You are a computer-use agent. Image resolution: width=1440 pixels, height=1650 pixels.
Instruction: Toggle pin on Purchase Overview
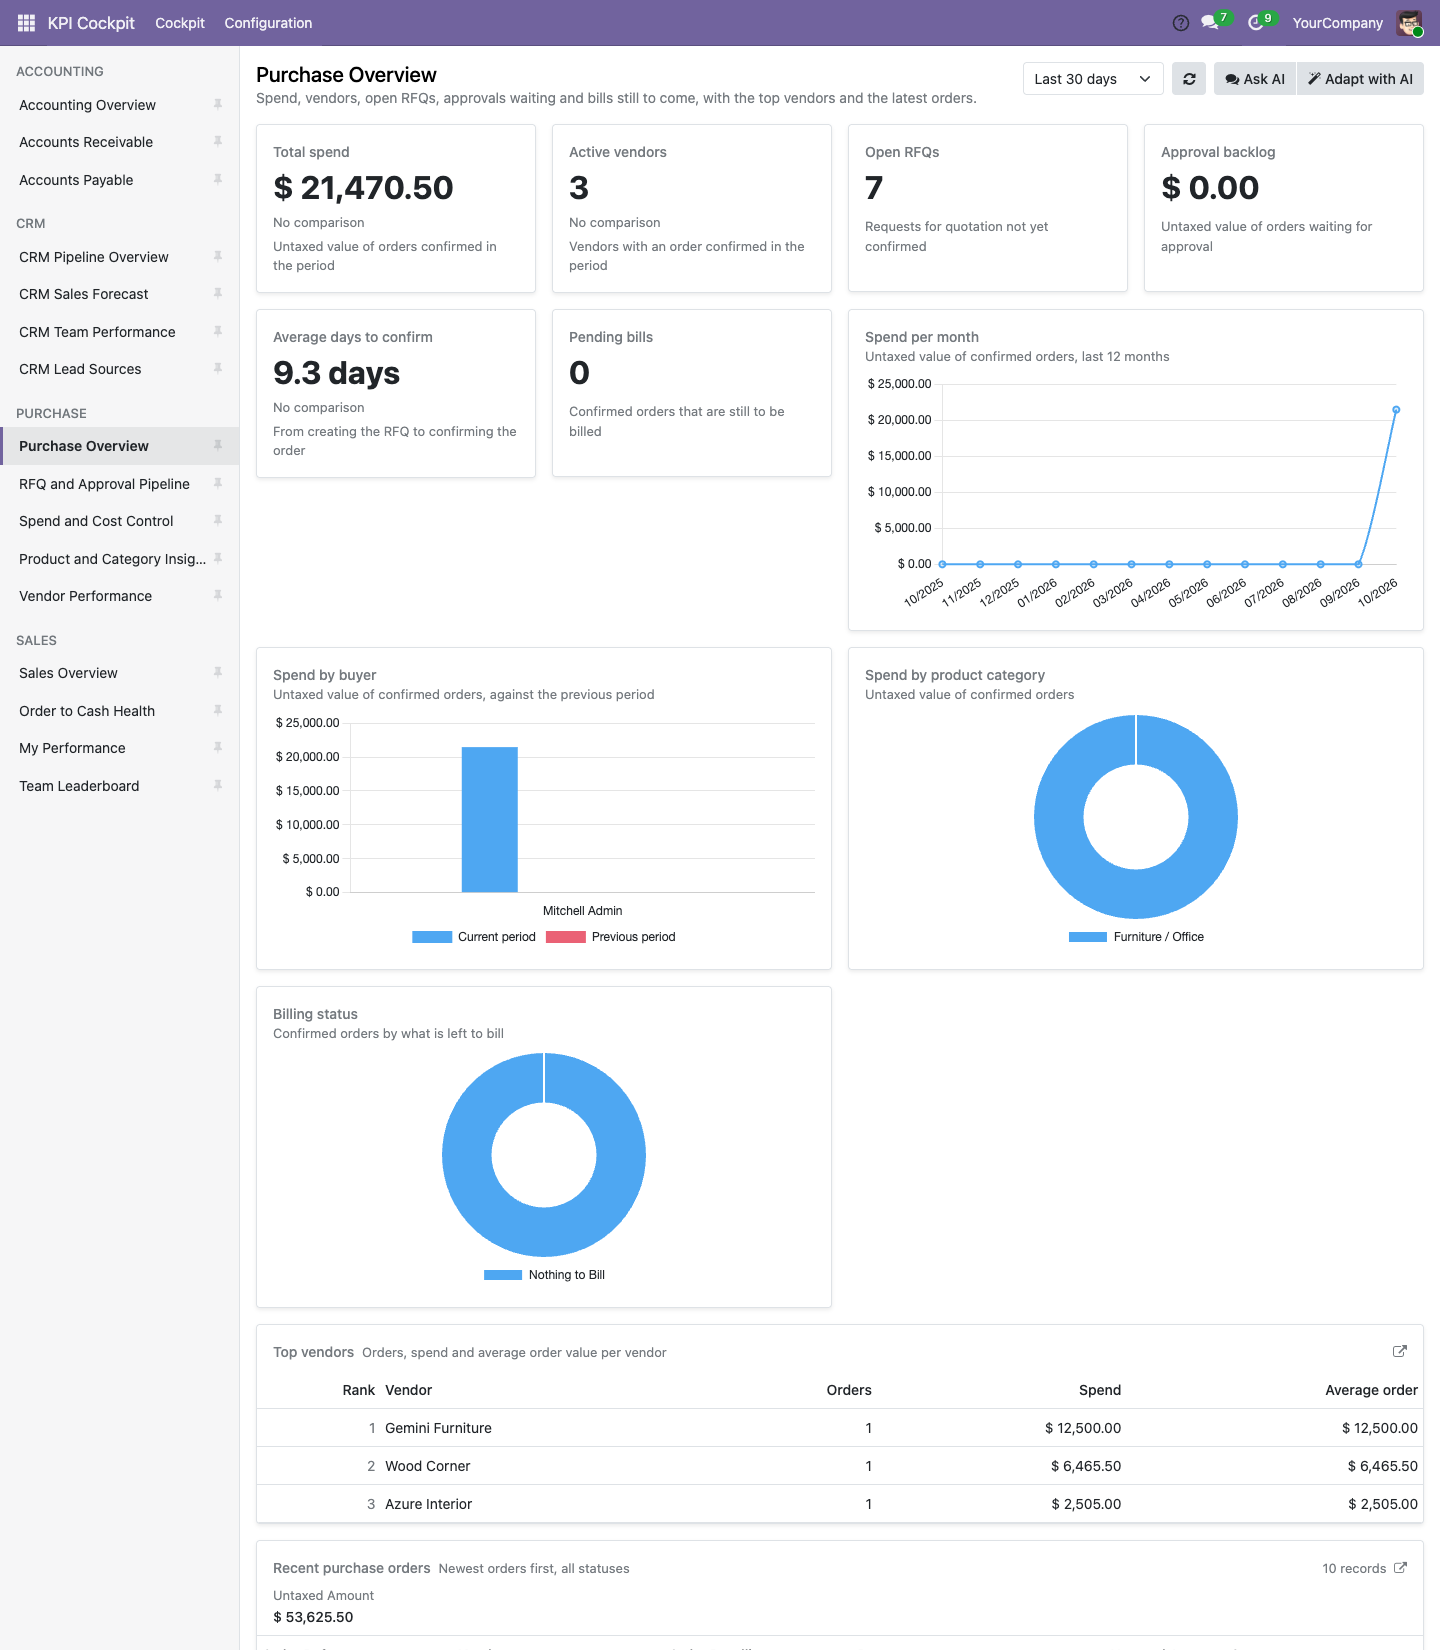pyautogui.click(x=218, y=446)
